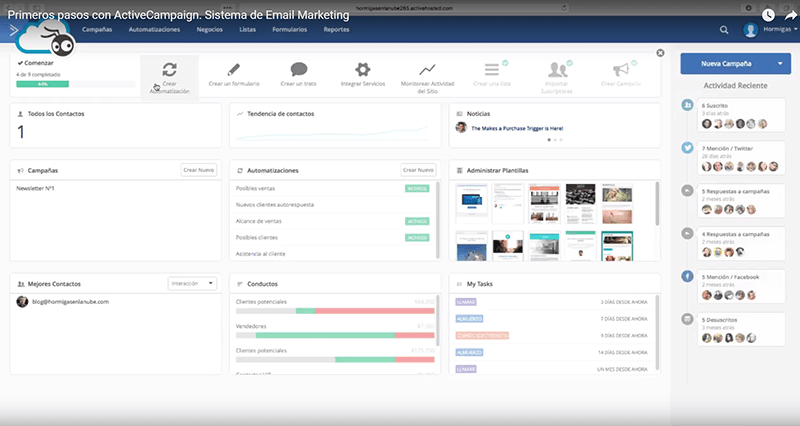
Task: Click the Facebook mention activity icon
Action: point(687,277)
